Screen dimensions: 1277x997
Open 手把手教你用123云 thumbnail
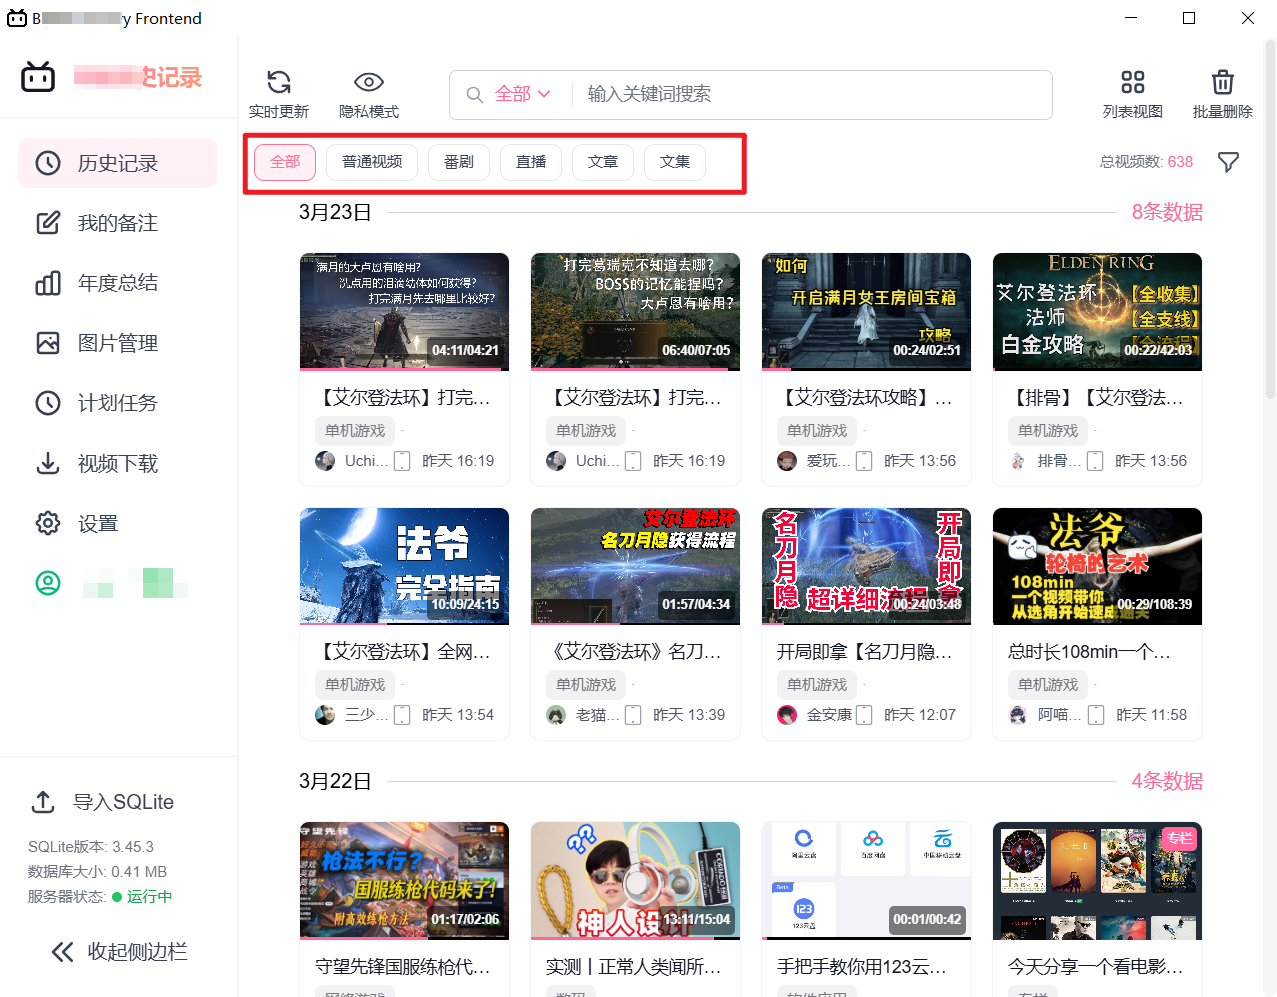[866, 881]
